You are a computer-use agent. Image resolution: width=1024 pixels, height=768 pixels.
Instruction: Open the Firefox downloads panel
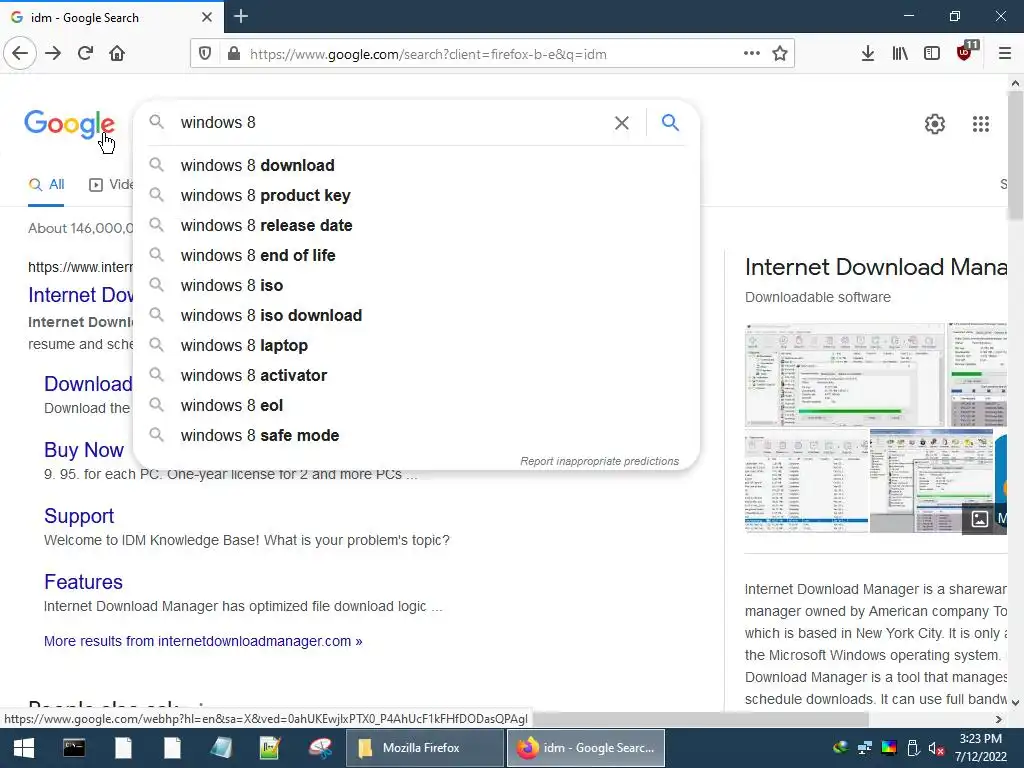tap(868, 54)
